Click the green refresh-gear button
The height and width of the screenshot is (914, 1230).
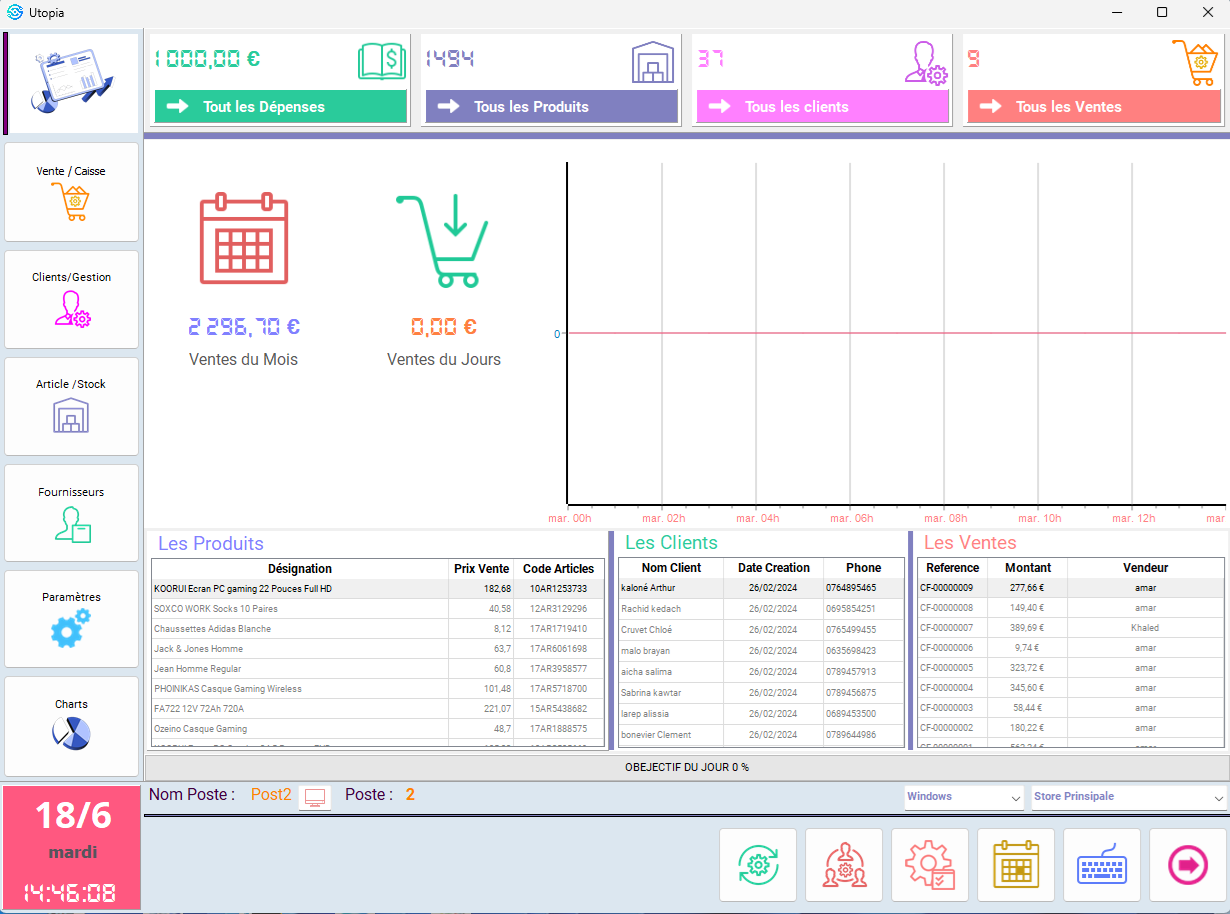click(758, 865)
